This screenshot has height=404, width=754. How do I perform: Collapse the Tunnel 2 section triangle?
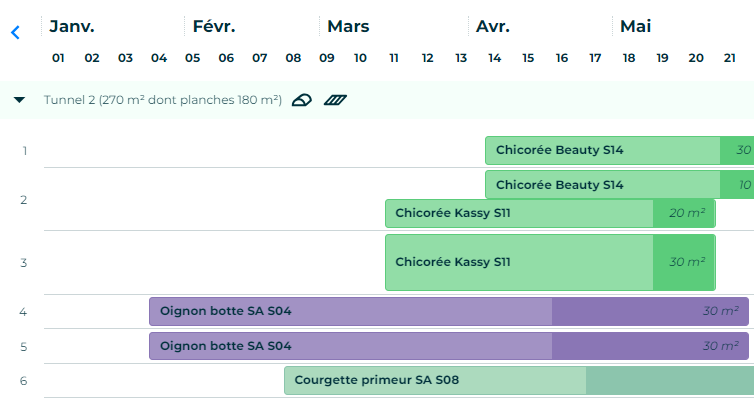pyautogui.click(x=19, y=100)
